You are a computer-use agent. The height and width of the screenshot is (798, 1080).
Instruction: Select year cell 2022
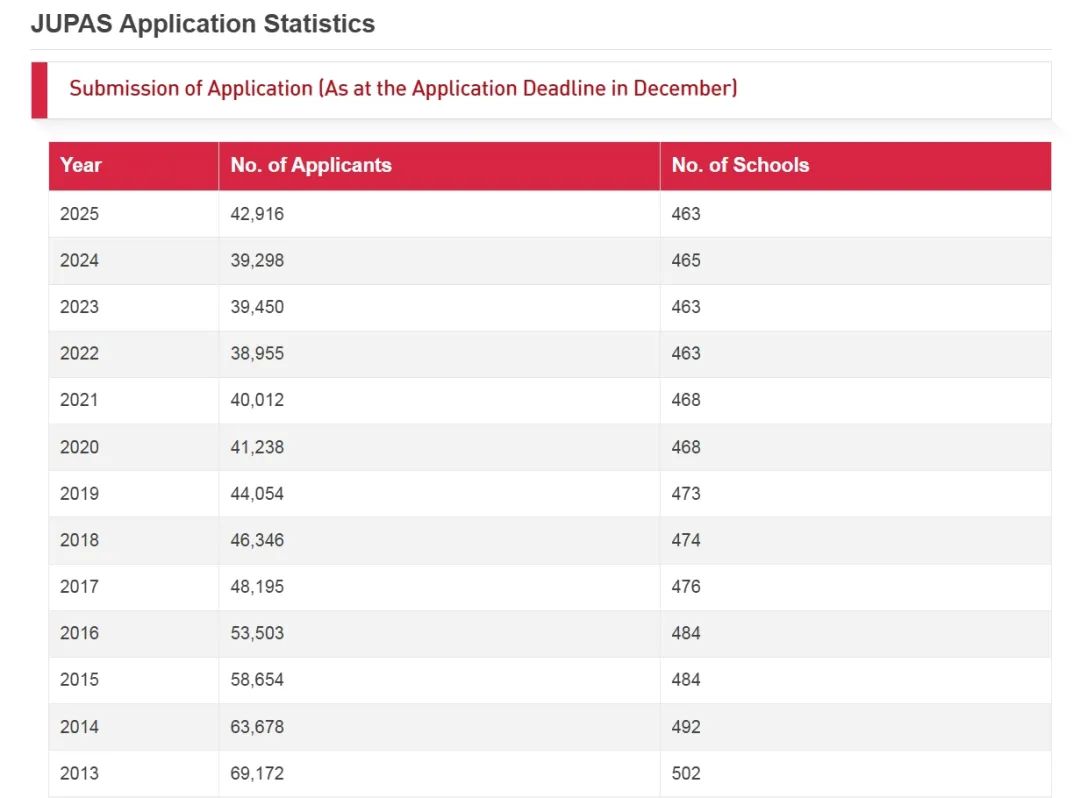(79, 354)
